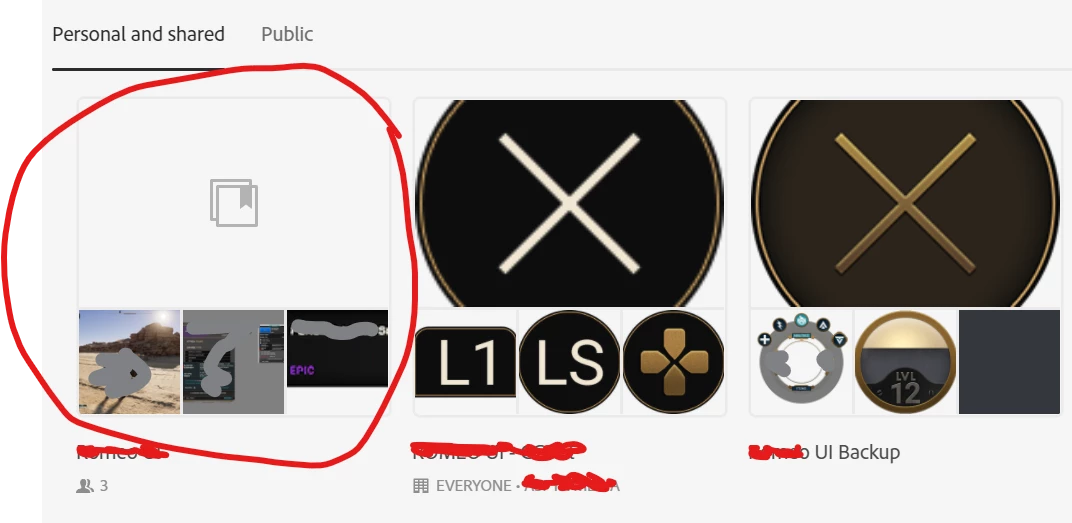Open the circular radial menu thumbnail
This screenshot has width=1072, height=523.
tap(801, 362)
